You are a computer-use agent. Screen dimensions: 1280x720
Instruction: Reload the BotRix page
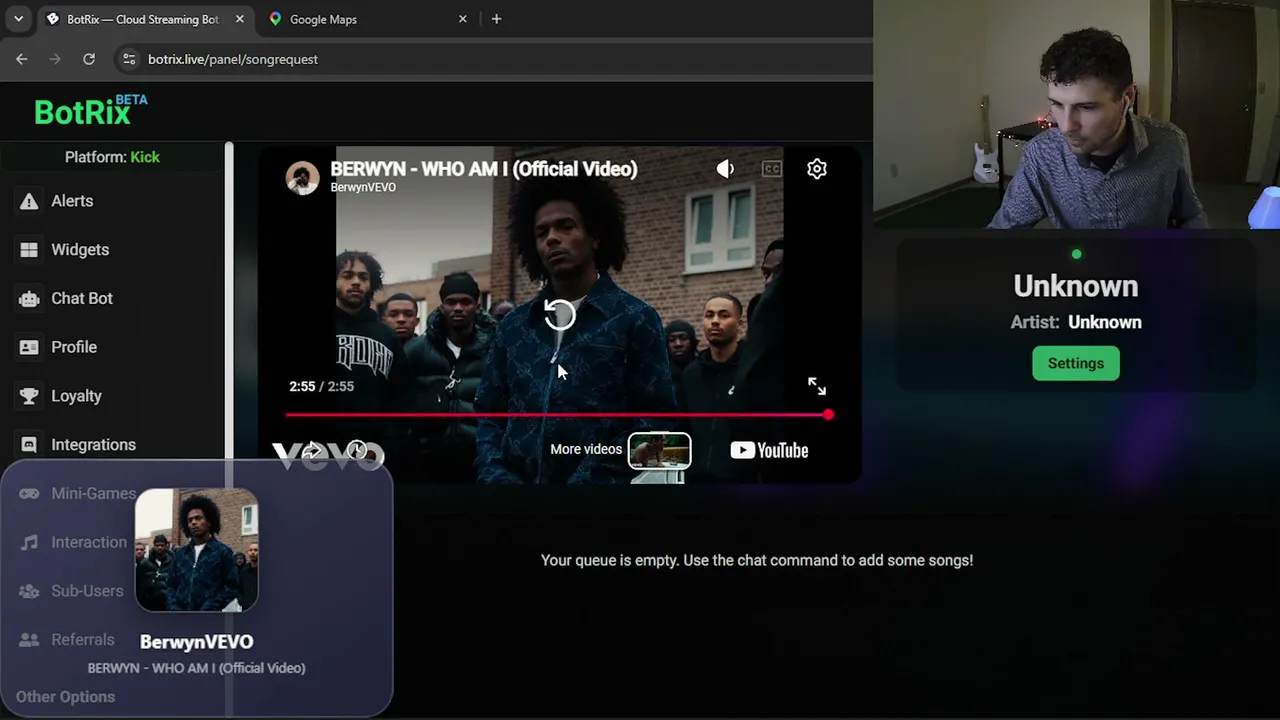pos(89,59)
